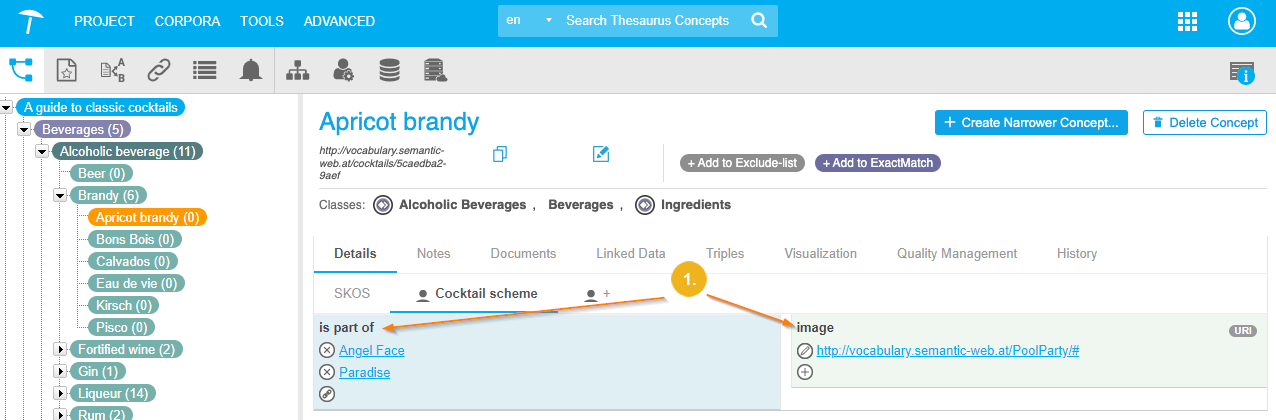Expand the Fortified wine node
Viewport: 1276px width, 420px height.
[60, 350]
